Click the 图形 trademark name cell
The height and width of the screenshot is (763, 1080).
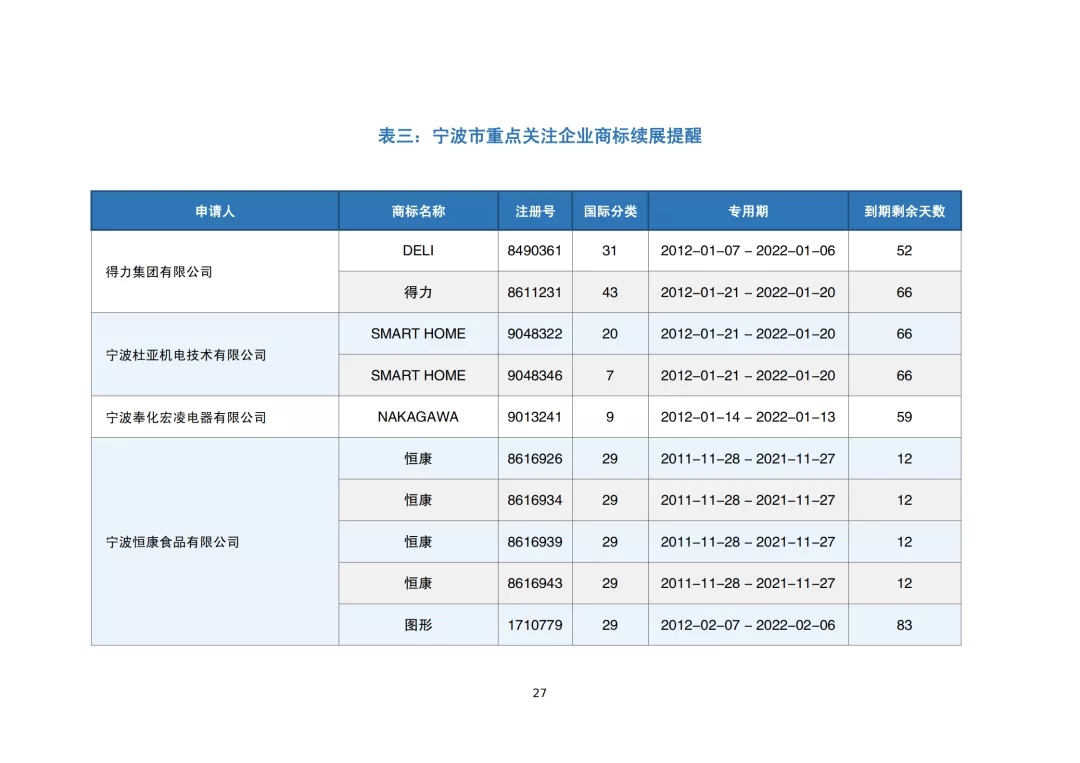418,625
